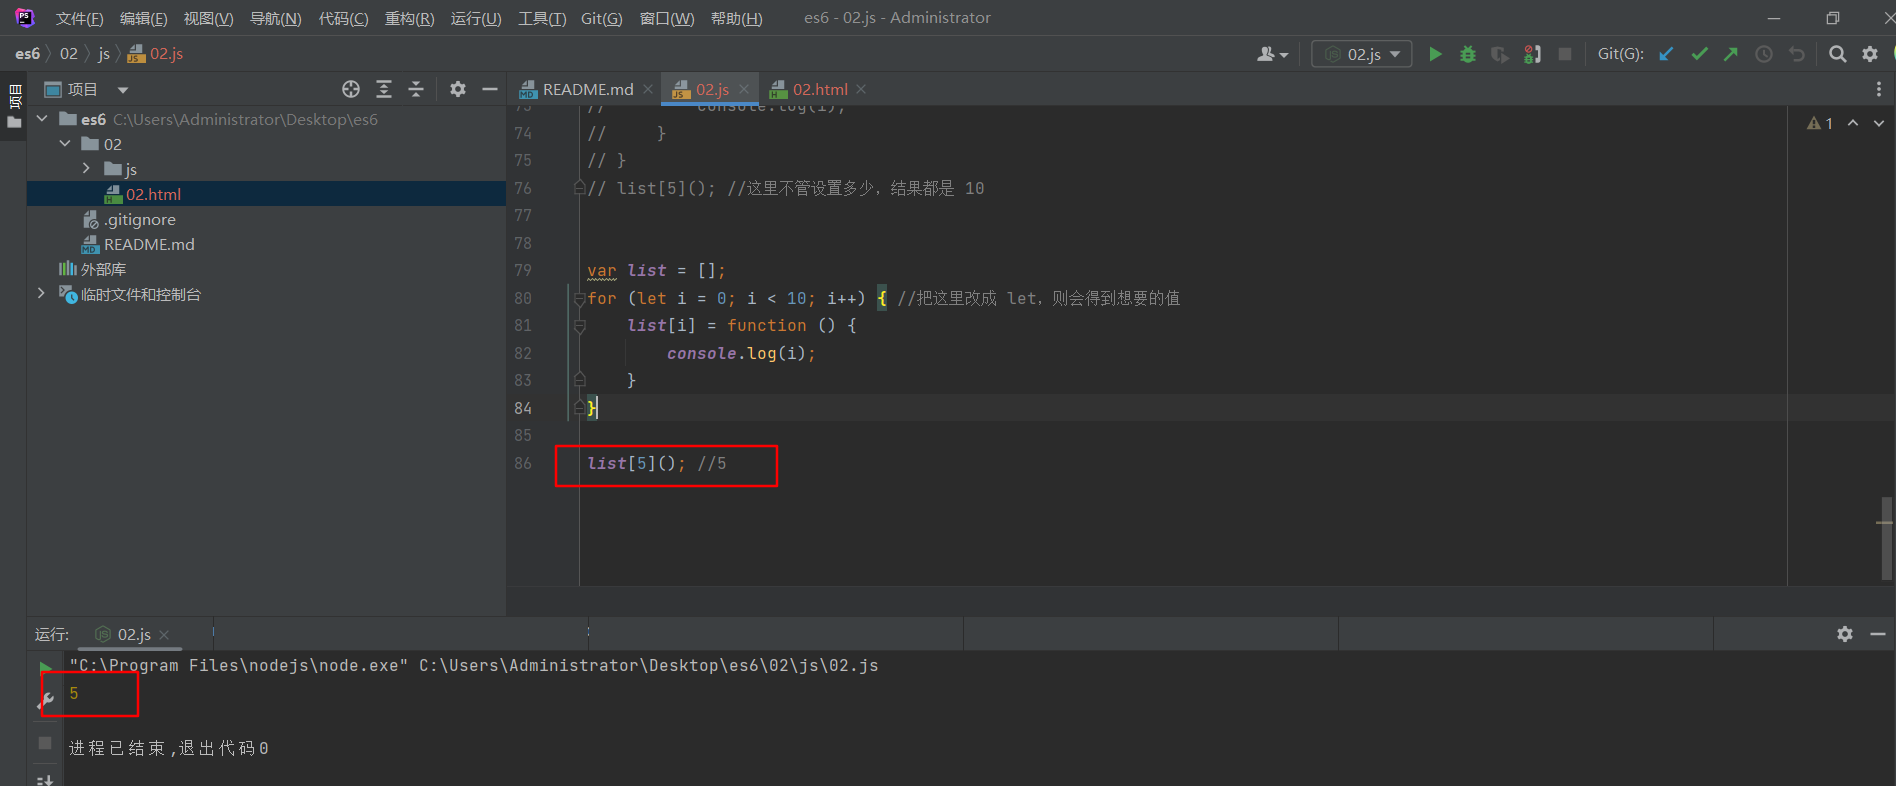Update project via the Git blue arrow
The height and width of the screenshot is (786, 1896).
point(1666,54)
